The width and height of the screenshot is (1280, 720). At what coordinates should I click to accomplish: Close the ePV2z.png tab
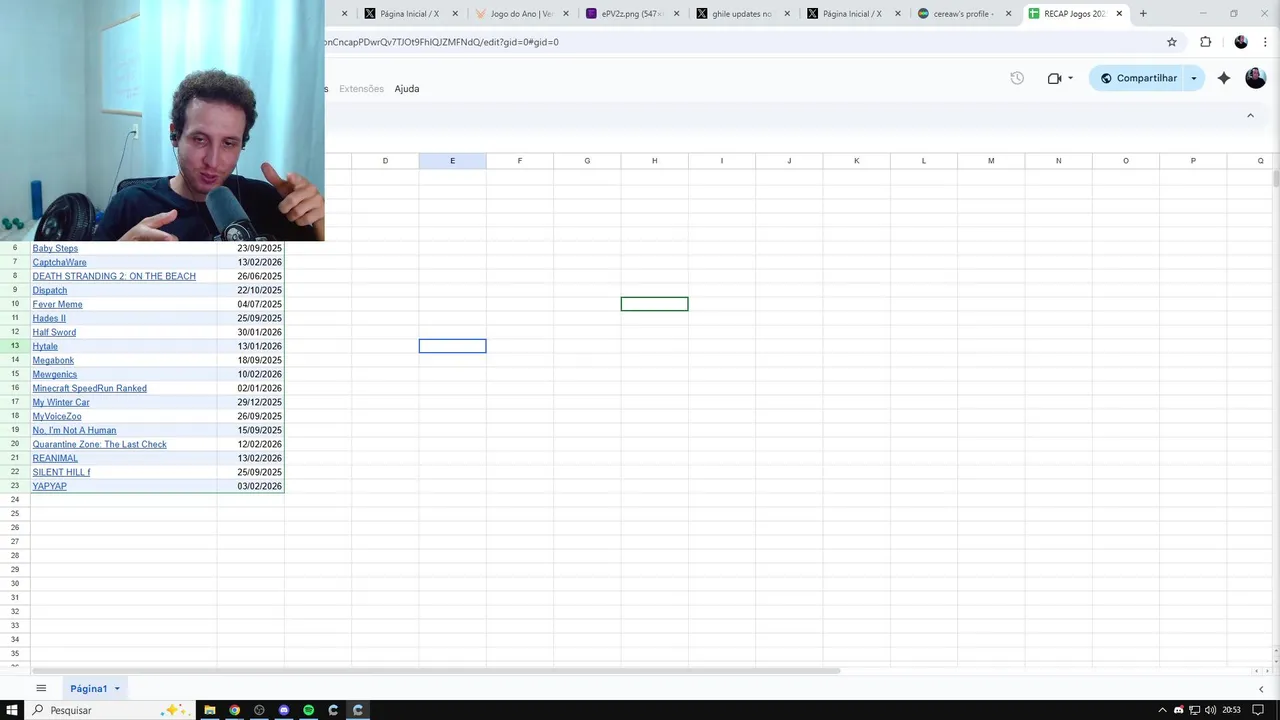coord(676,14)
